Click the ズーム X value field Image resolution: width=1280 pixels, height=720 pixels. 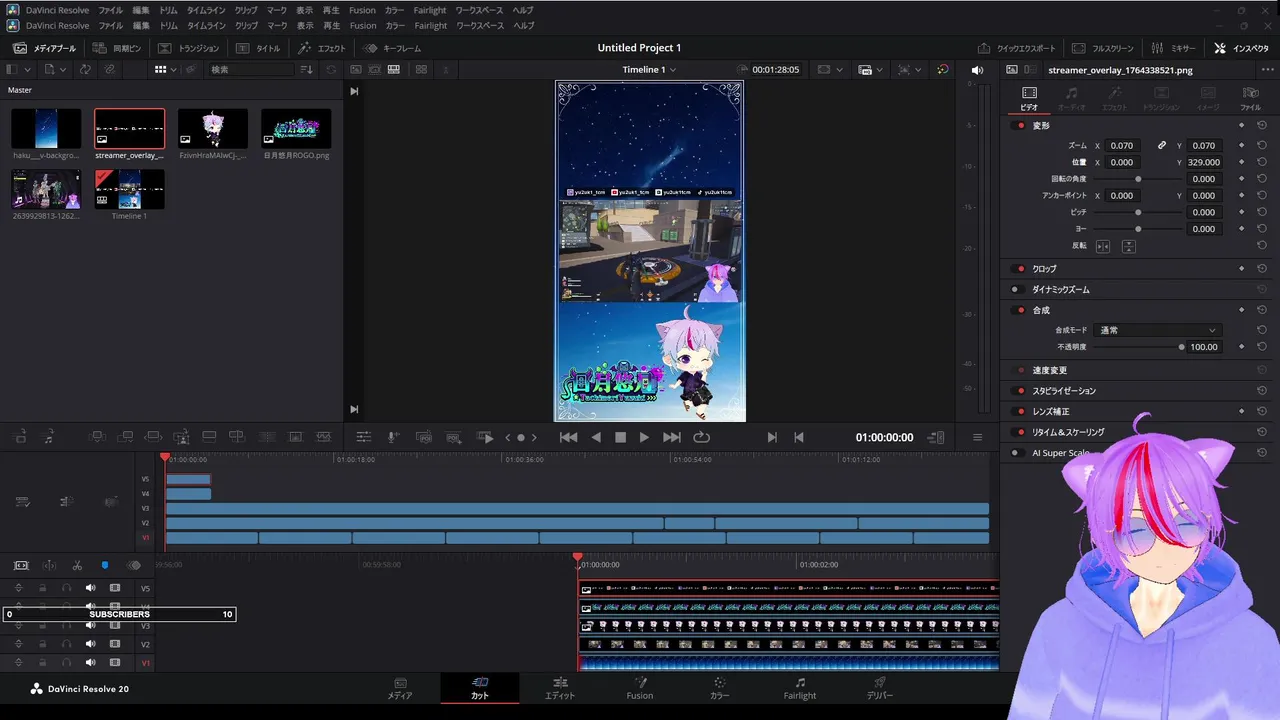1122,146
